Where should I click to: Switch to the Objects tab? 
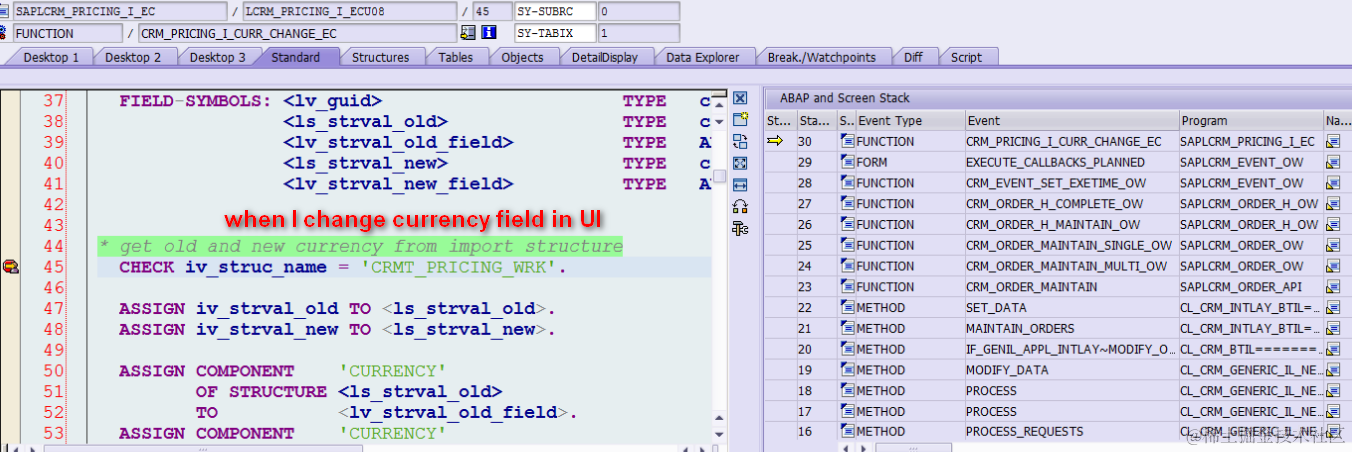point(522,57)
